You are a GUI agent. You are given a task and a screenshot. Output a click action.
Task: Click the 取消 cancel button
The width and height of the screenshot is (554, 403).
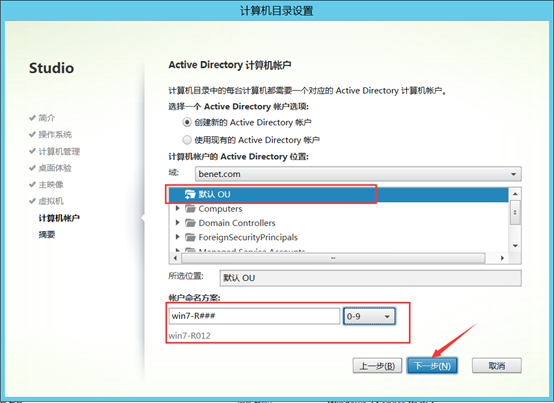click(x=497, y=366)
